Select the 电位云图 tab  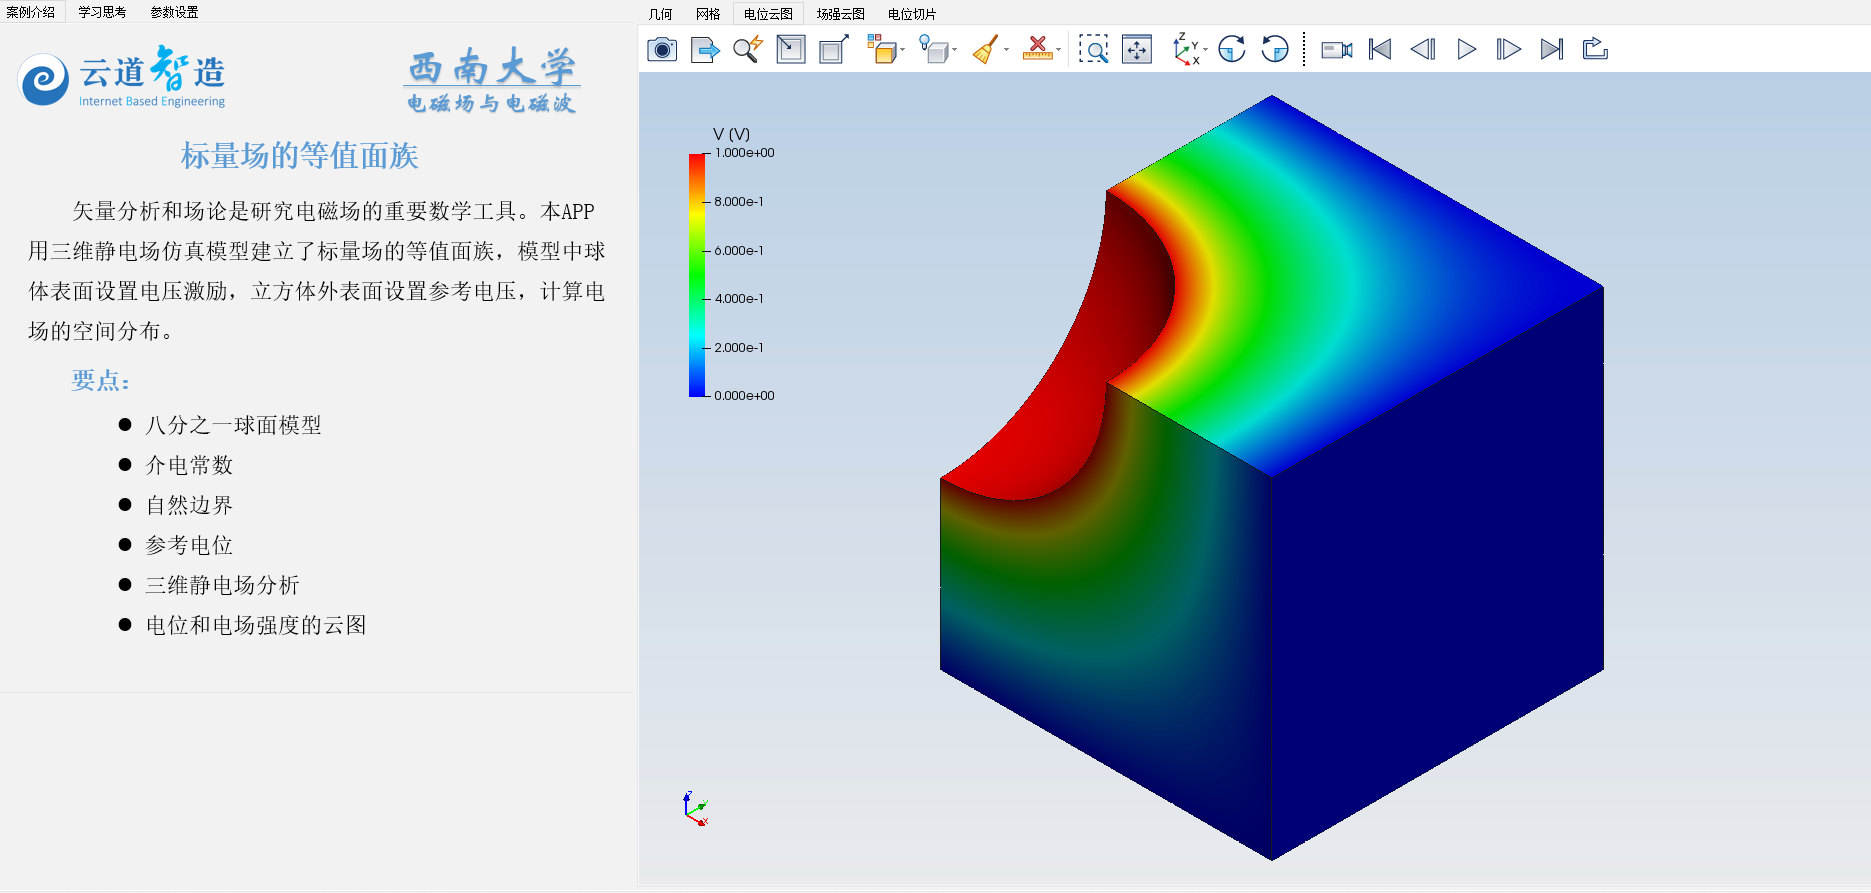pyautogui.click(x=768, y=14)
